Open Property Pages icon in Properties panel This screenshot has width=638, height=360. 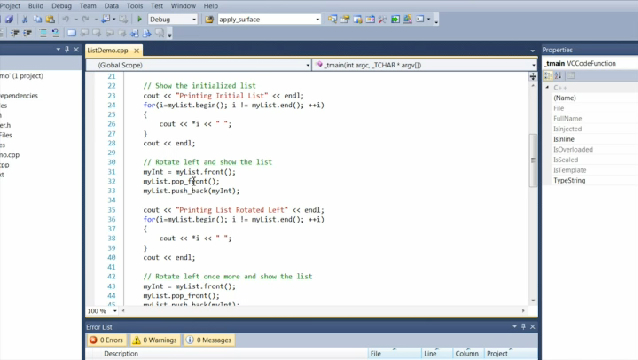pyautogui.click(x=571, y=76)
